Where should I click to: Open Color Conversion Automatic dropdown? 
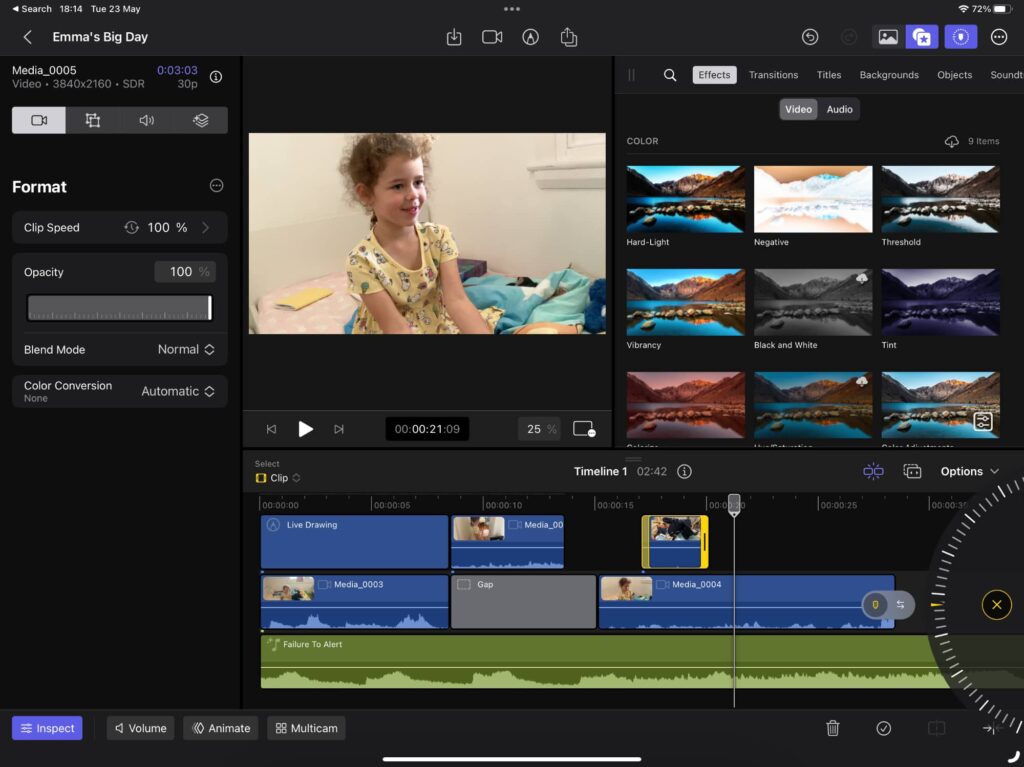178,391
